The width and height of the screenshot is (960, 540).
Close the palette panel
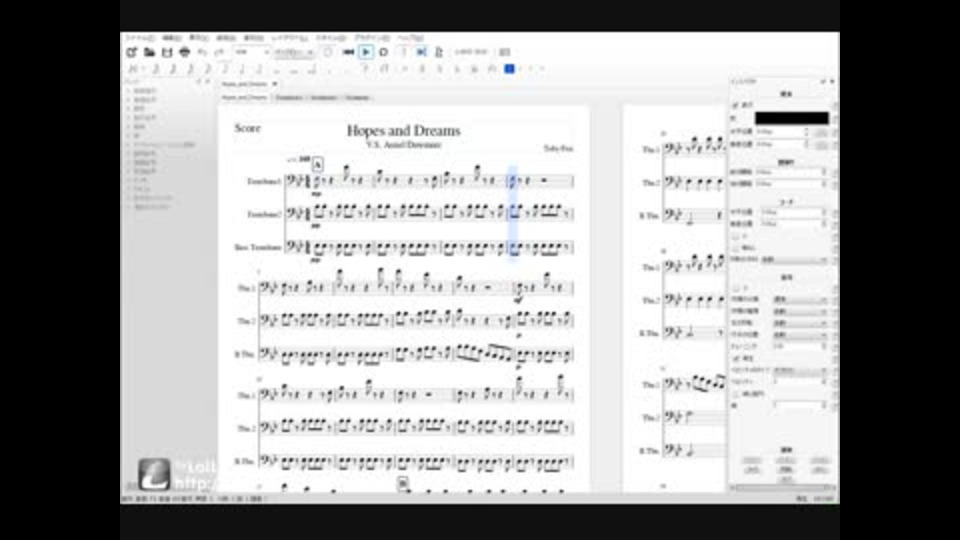tap(208, 81)
